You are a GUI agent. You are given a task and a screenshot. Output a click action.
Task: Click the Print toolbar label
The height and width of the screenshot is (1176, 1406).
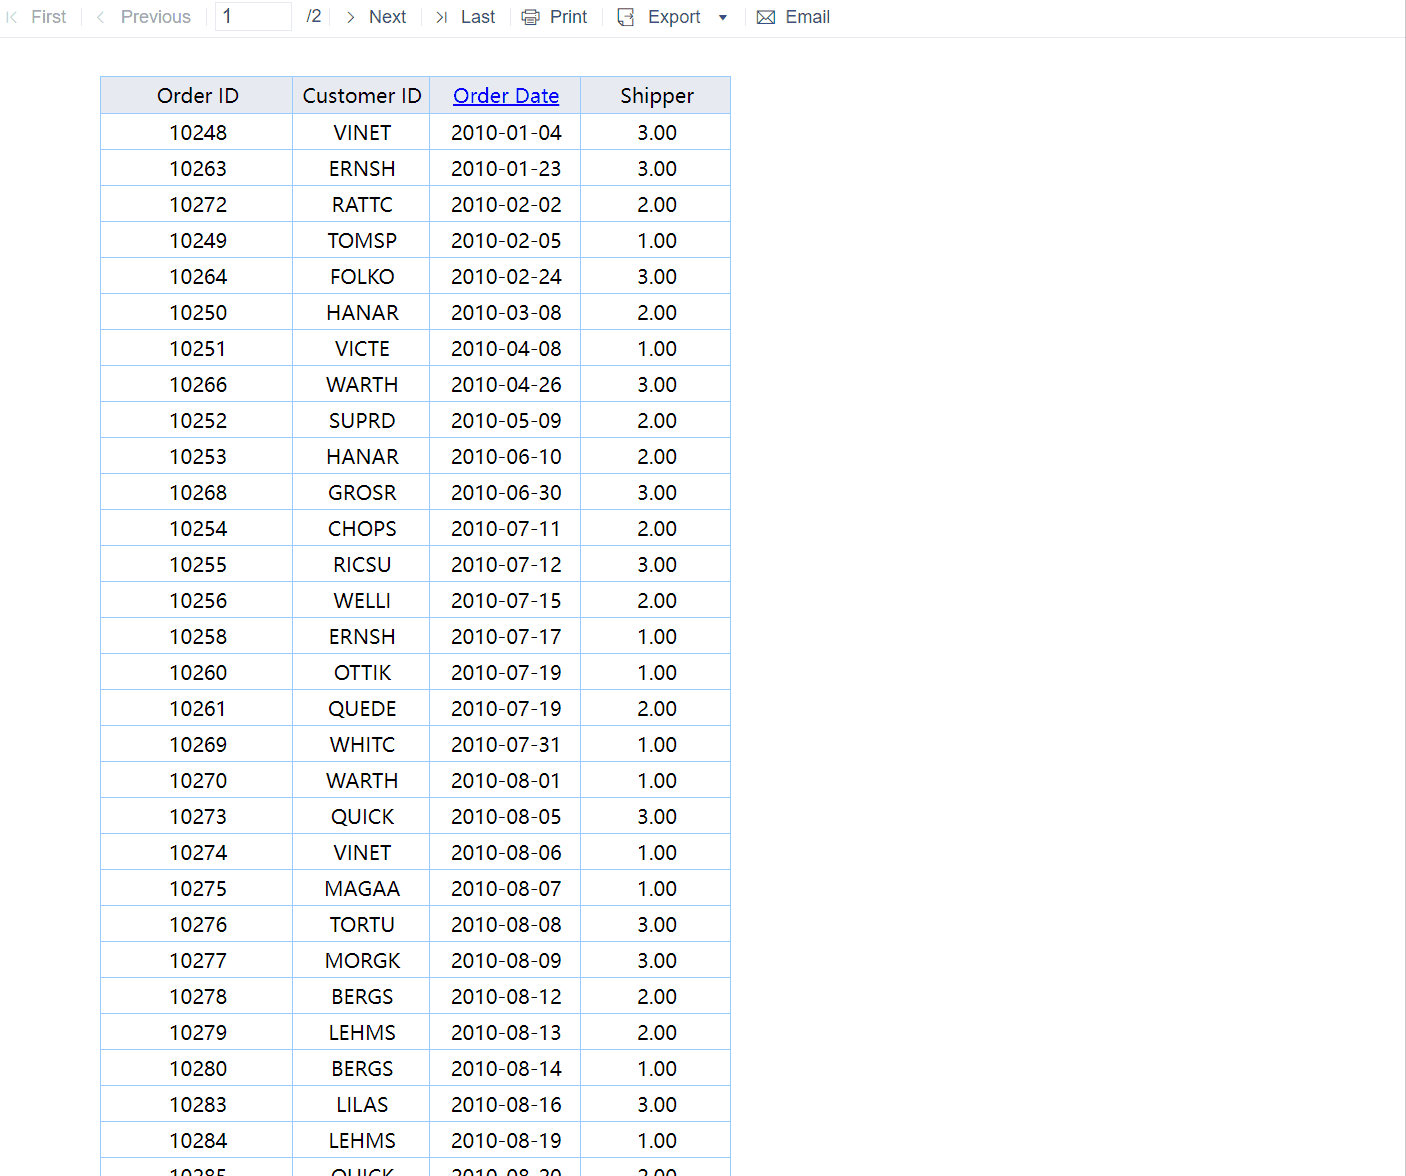(x=568, y=16)
